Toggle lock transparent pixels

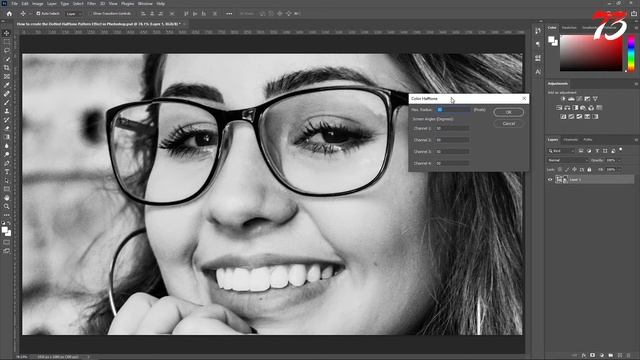point(560,169)
